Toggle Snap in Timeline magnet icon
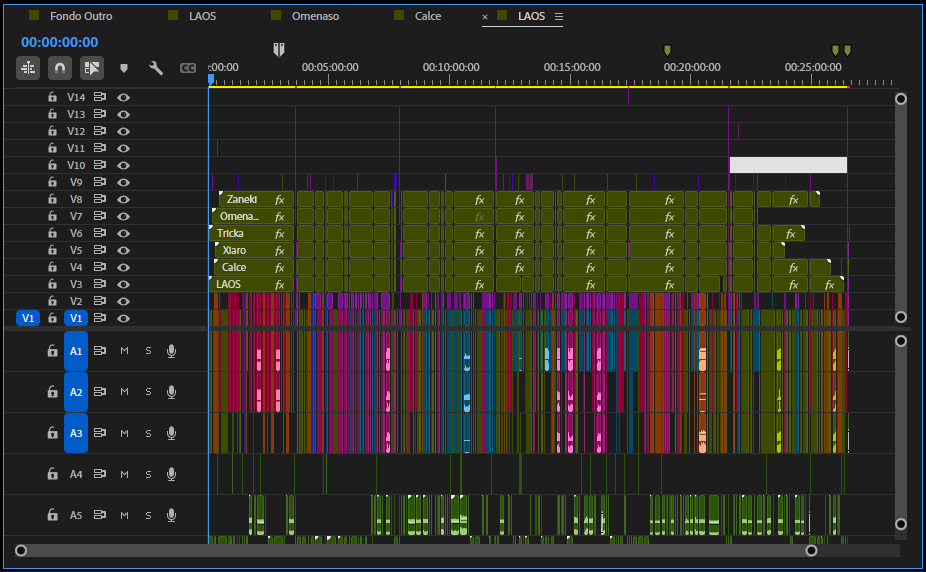This screenshot has height=572, width=926. click(x=60, y=68)
